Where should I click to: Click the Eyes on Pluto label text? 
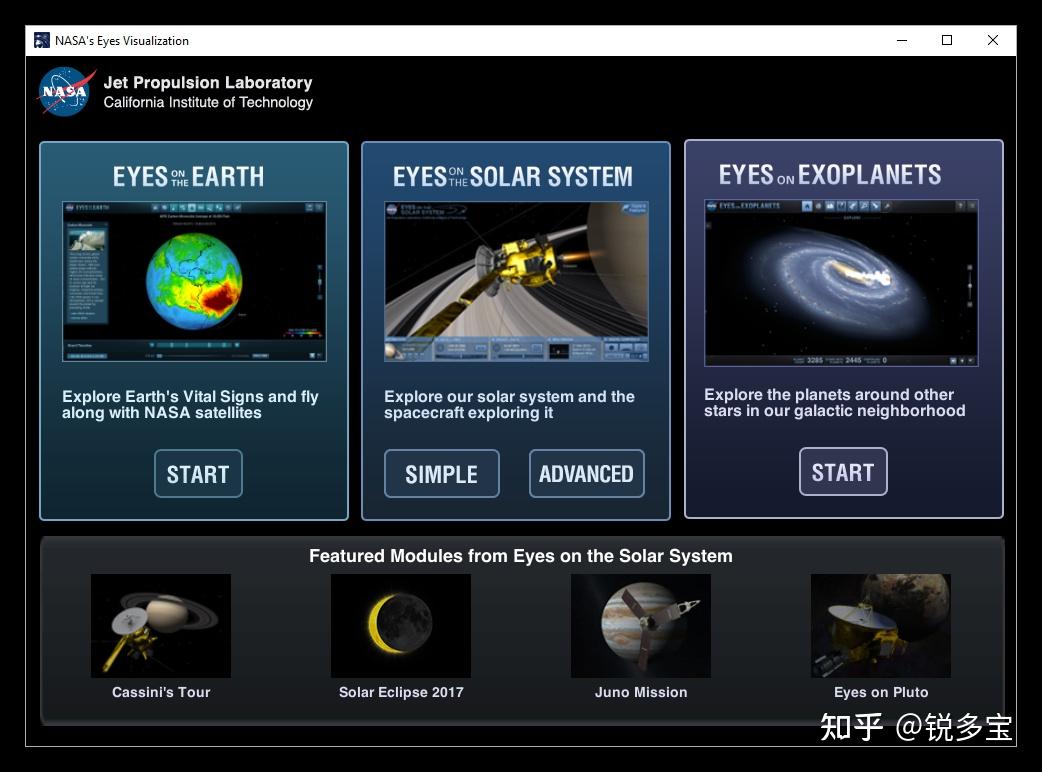pos(880,691)
